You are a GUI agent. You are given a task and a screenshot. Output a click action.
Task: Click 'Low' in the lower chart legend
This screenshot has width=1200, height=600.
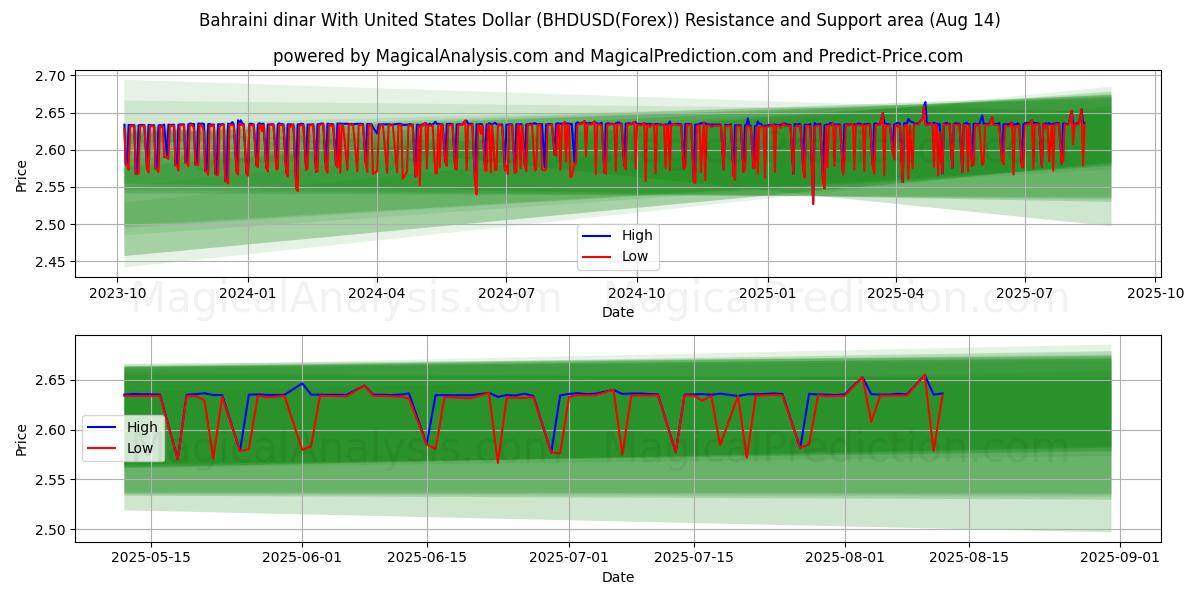(x=140, y=448)
